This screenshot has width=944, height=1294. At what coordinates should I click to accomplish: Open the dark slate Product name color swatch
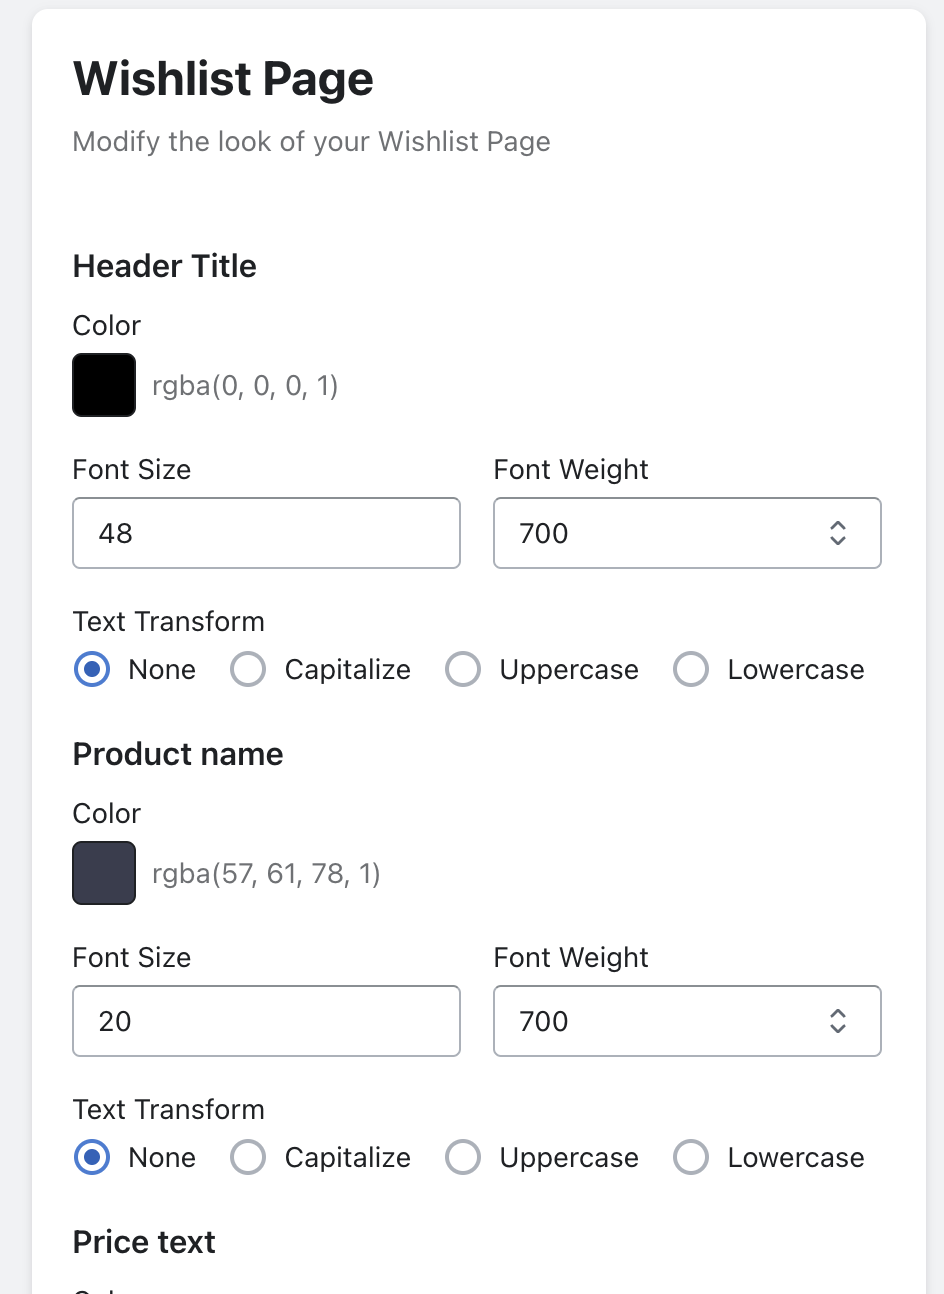pos(104,873)
